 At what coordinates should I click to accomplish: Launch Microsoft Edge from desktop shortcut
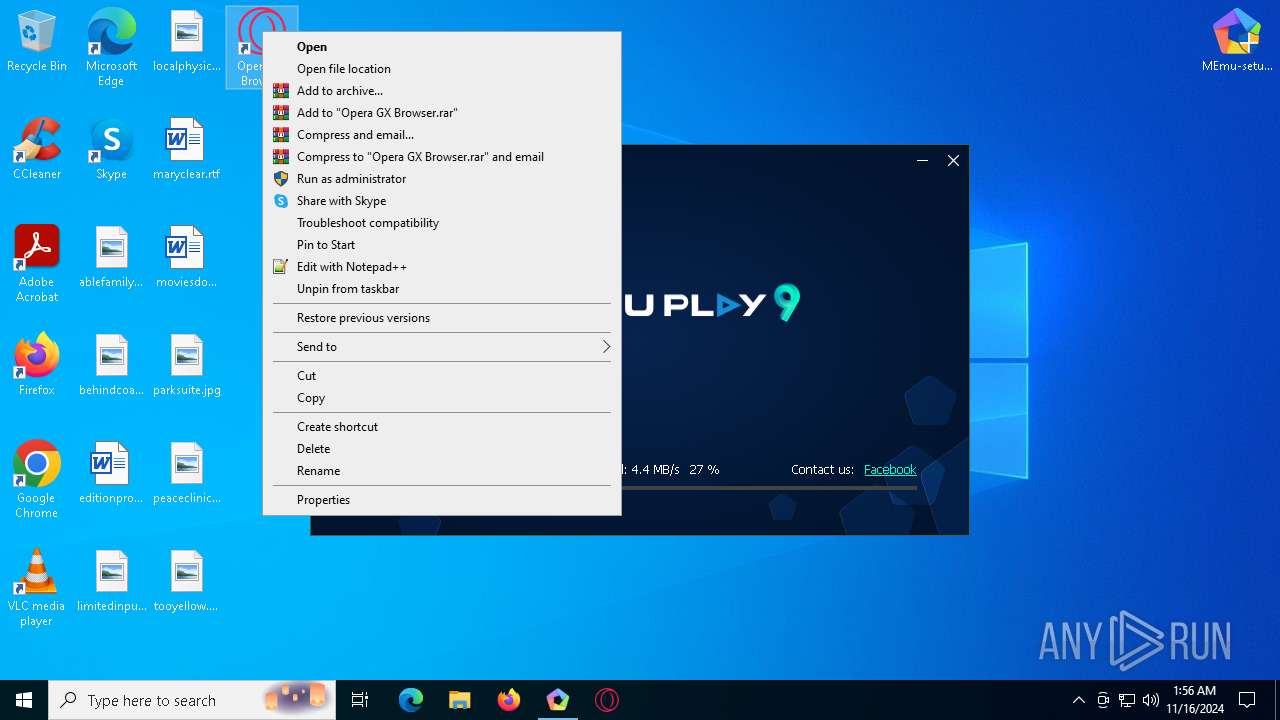click(x=111, y=48)
